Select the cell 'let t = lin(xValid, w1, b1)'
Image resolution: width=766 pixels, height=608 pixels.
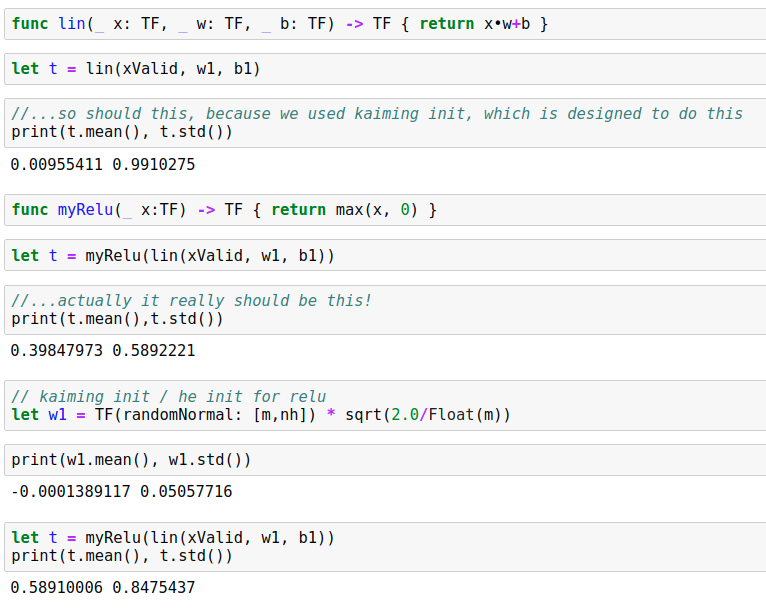[385, 69]
